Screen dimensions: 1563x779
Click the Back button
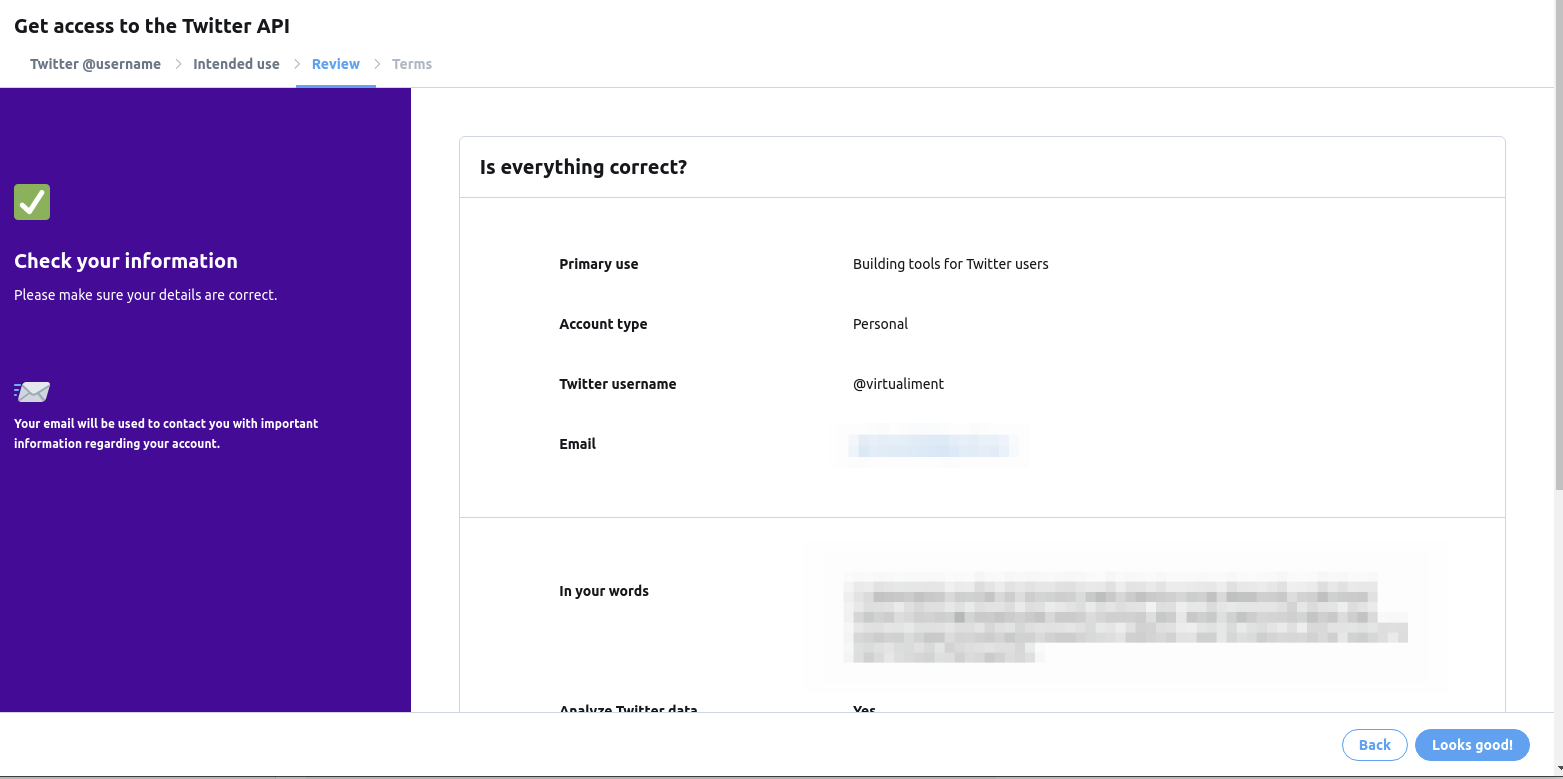pos(1374,744)
